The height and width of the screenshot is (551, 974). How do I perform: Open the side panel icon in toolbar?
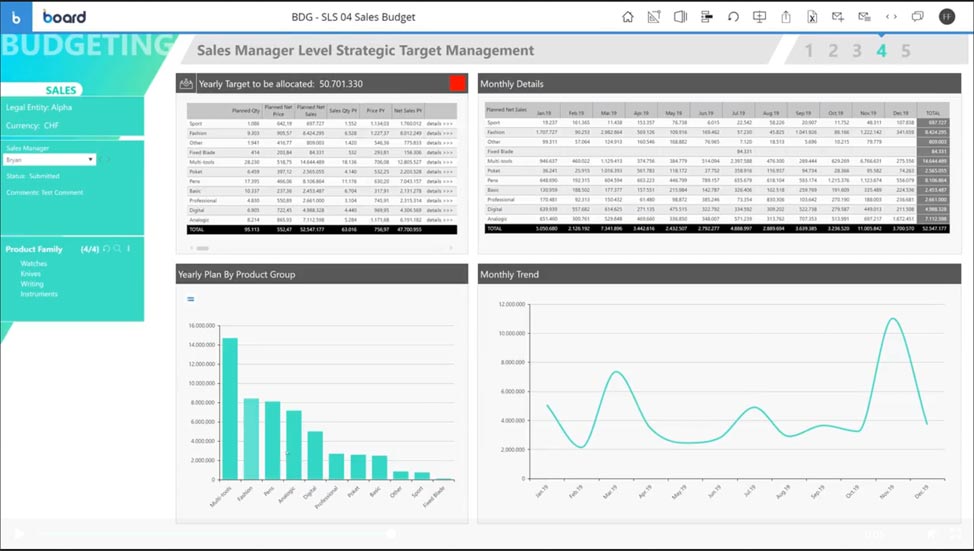pyautogui.click(x=680, y=17)
